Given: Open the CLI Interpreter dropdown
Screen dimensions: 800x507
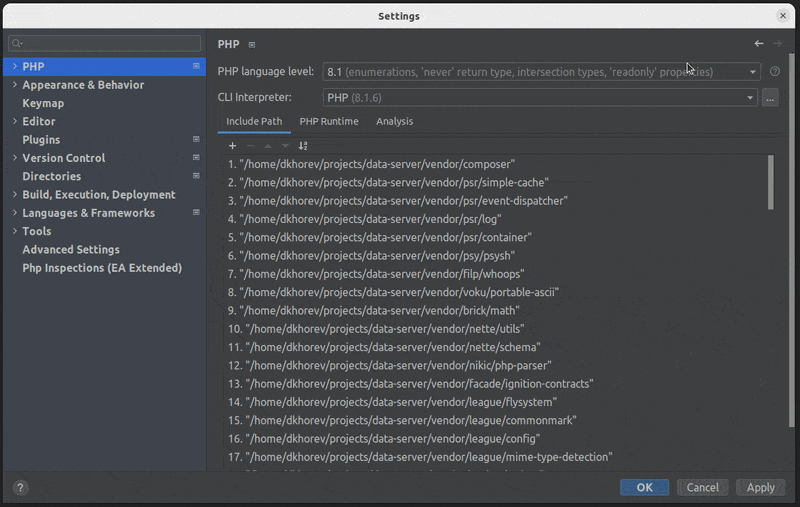Looking at the screenshot, I should [540, 97].
